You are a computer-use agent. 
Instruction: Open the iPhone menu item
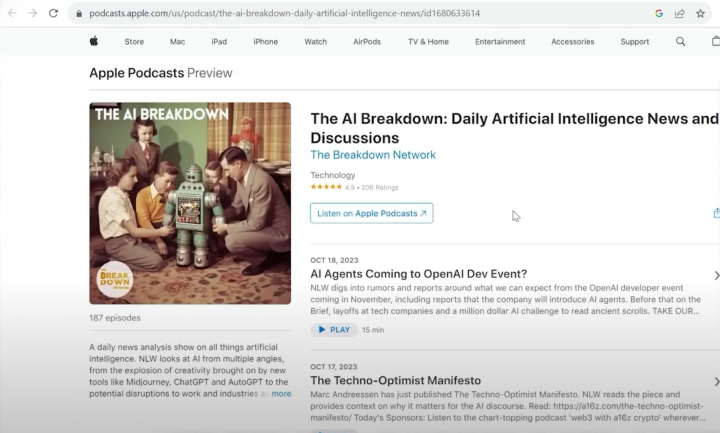[265, 42]
